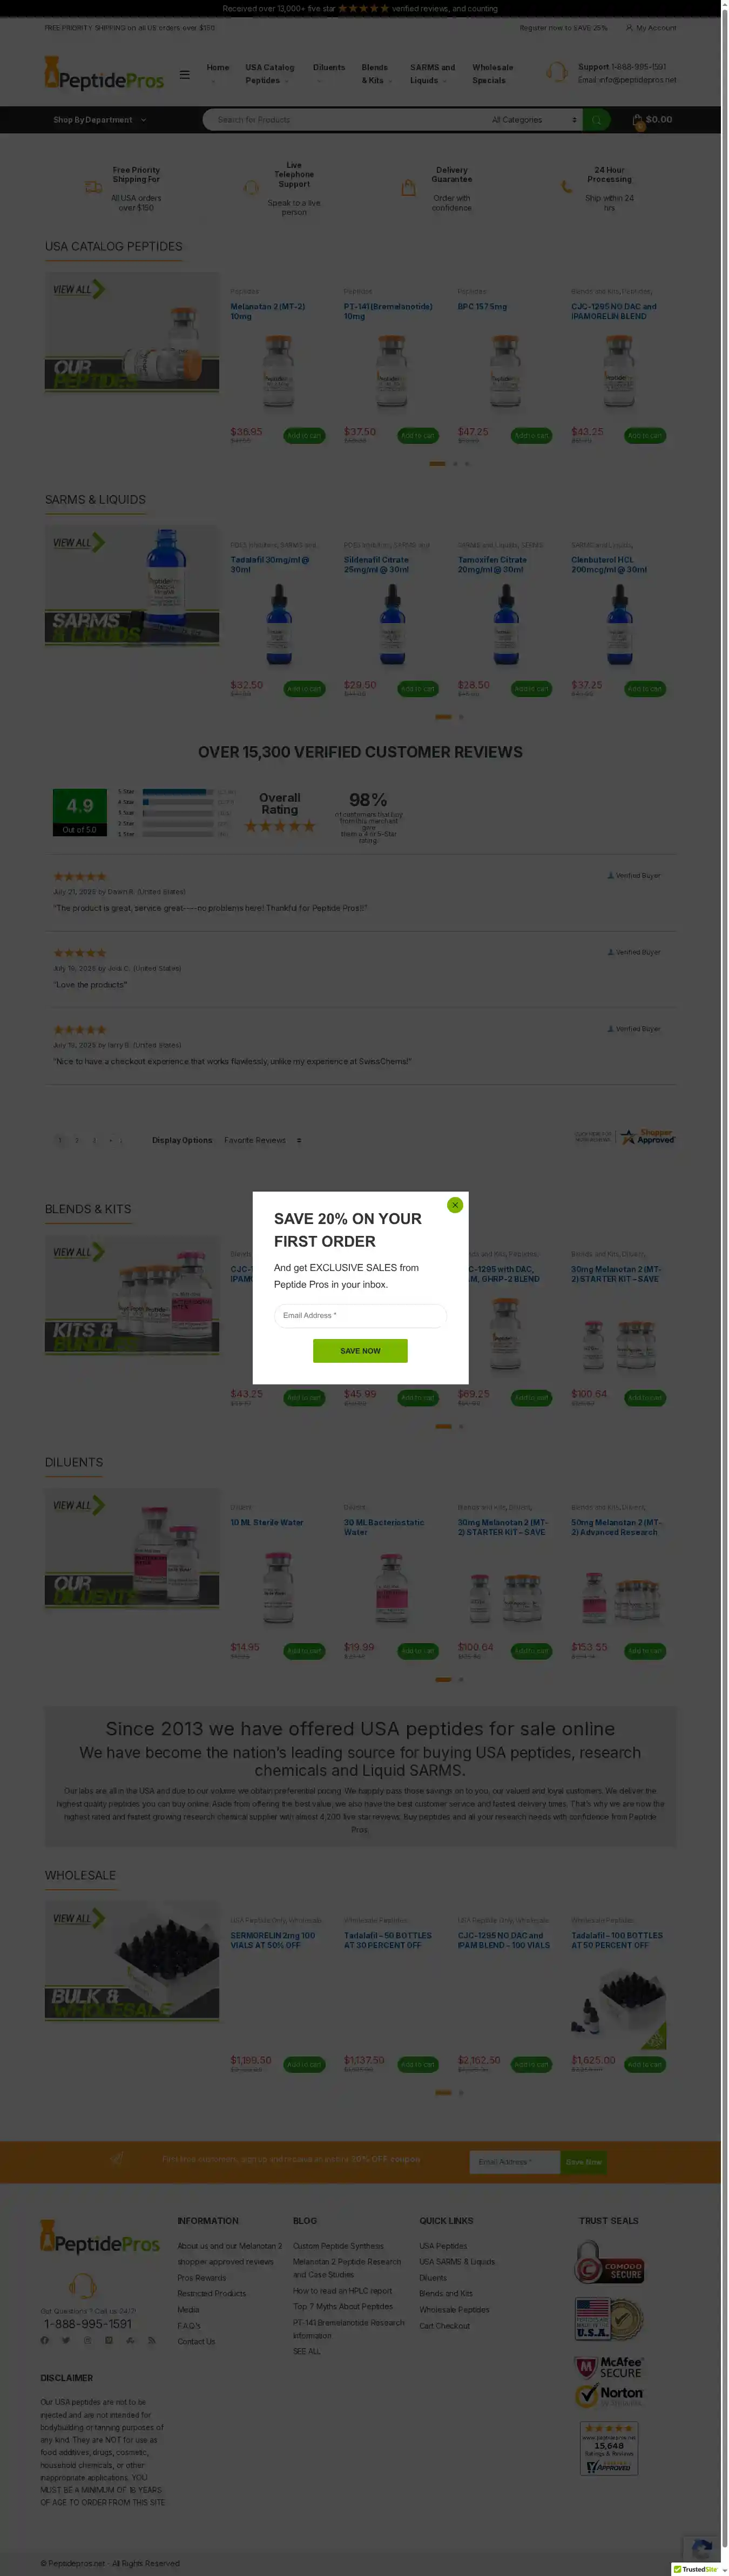Click the Twitter icon in footer
This screenshot has height=2576, width=729.
coord(66,2340)
